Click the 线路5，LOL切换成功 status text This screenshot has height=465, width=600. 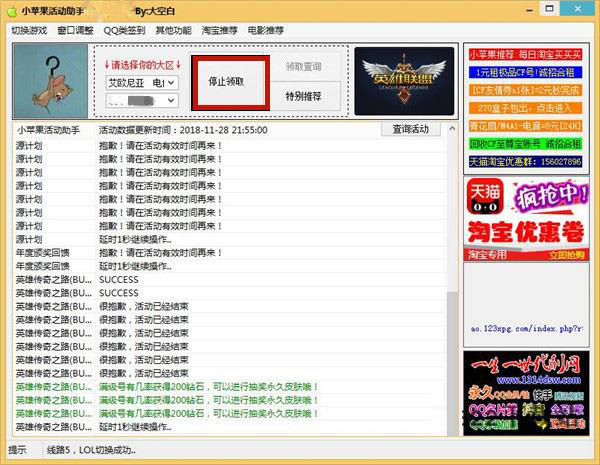click(91, 450)
